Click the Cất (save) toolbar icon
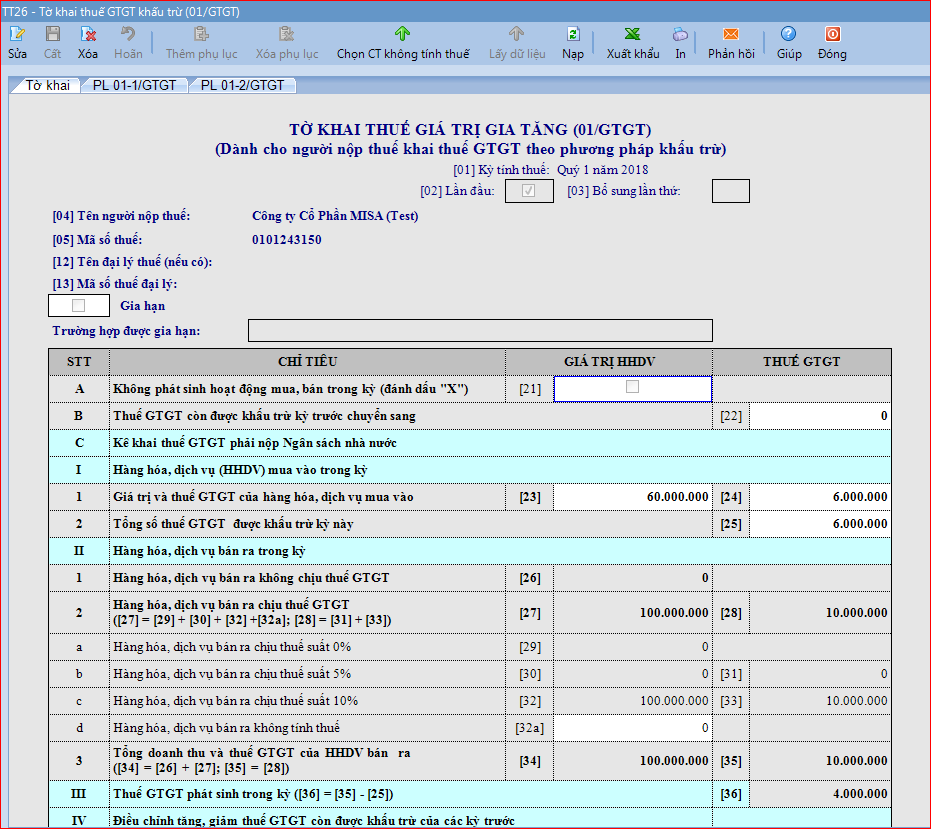This screenshot has height=829, width=931. click(52, 34)
